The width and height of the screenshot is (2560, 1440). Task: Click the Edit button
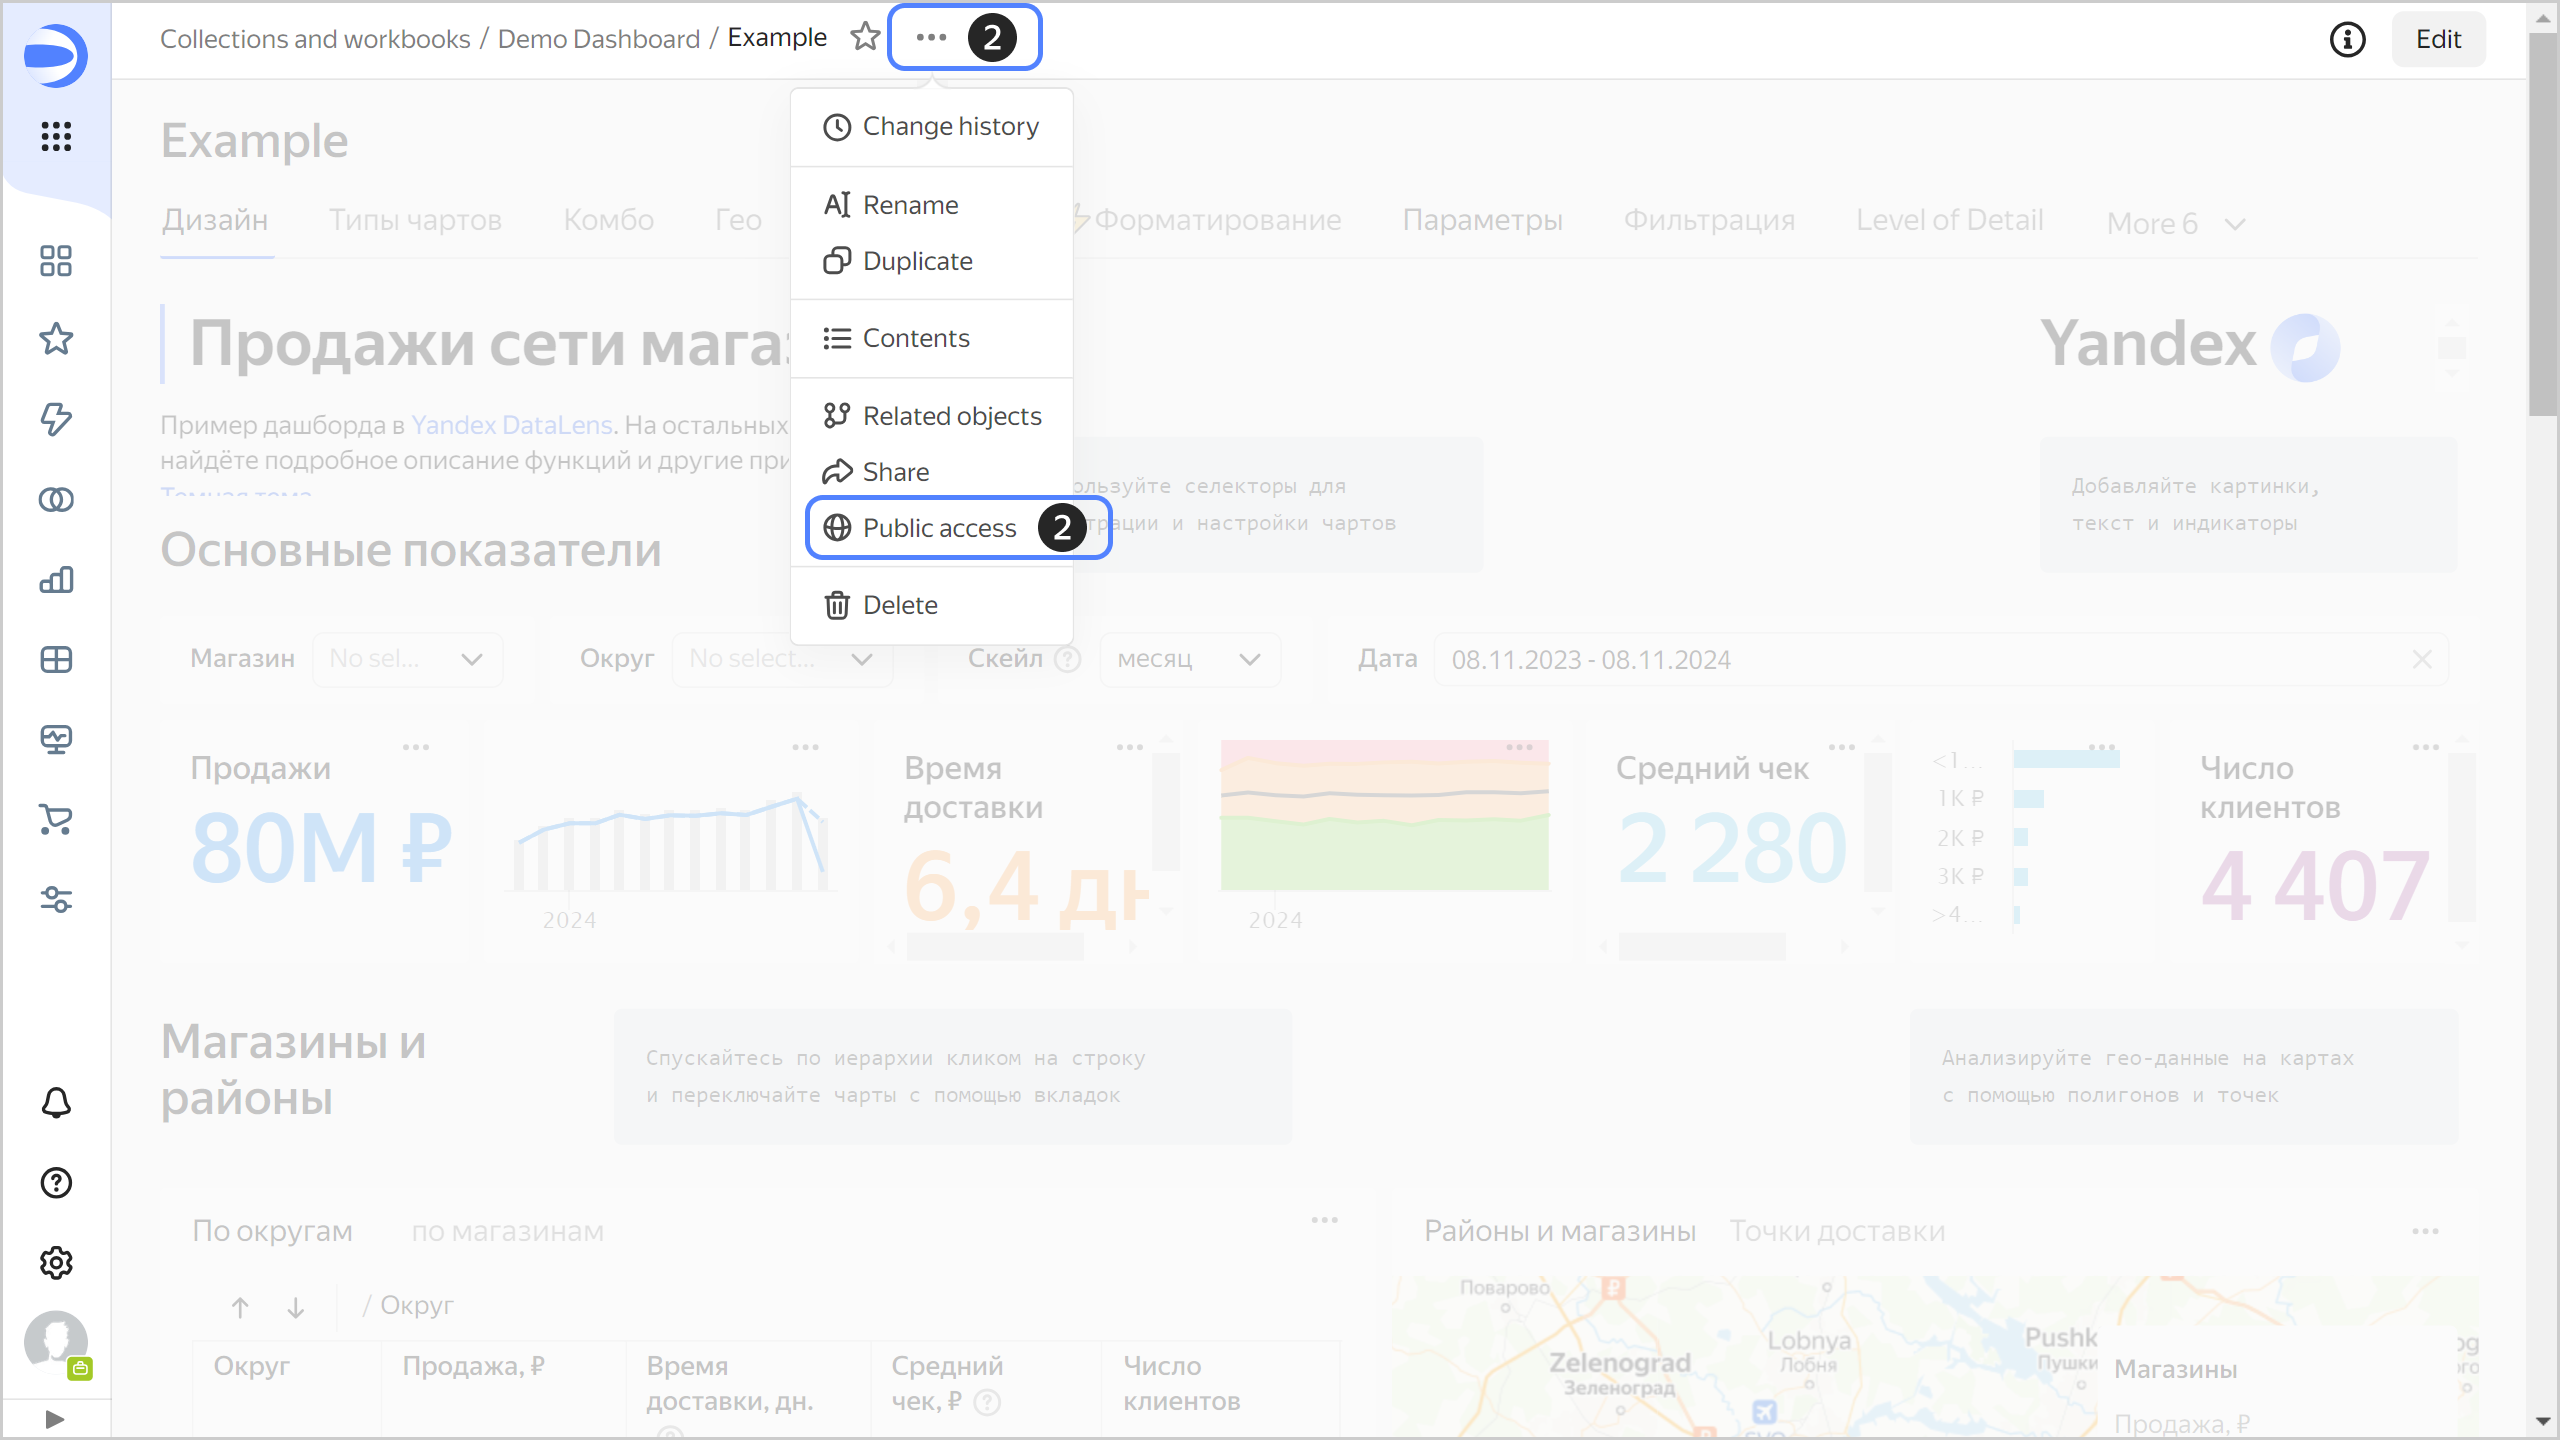(2437, 39)
